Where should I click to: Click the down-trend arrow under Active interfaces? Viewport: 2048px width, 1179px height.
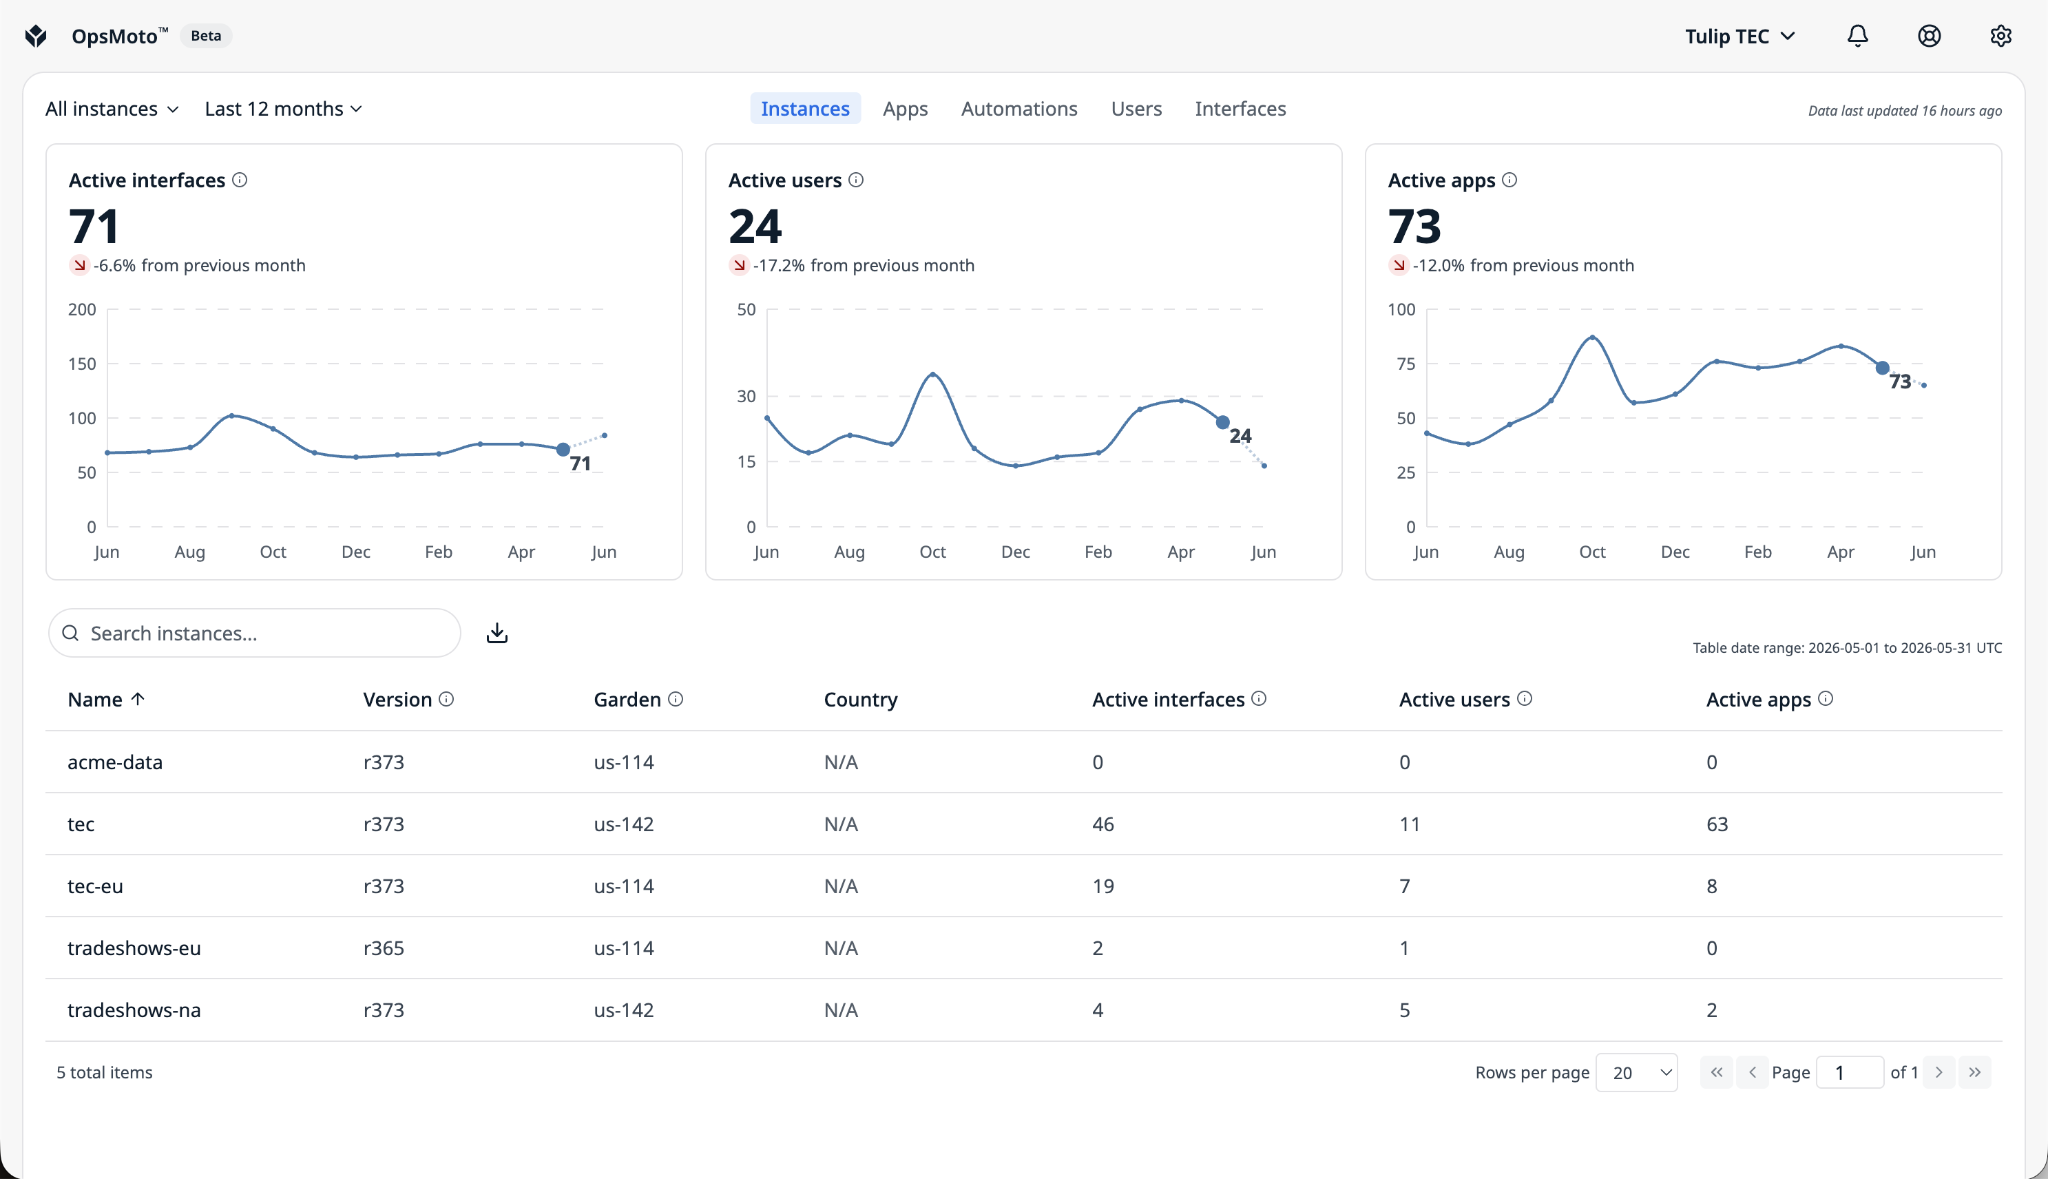[79, 265]
